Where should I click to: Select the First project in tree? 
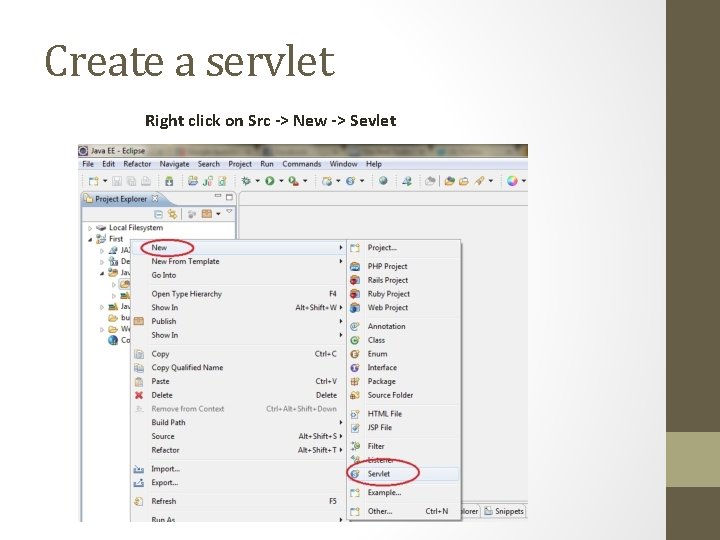tap(116, 239)
